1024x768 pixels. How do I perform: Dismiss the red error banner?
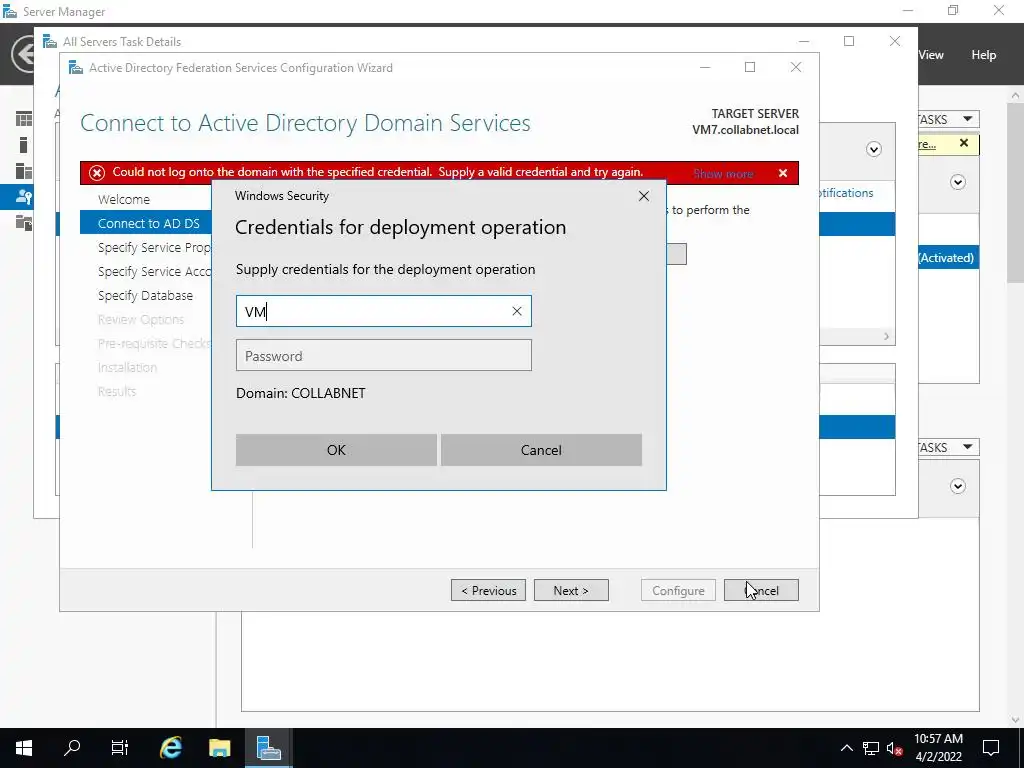coord(782,173)
